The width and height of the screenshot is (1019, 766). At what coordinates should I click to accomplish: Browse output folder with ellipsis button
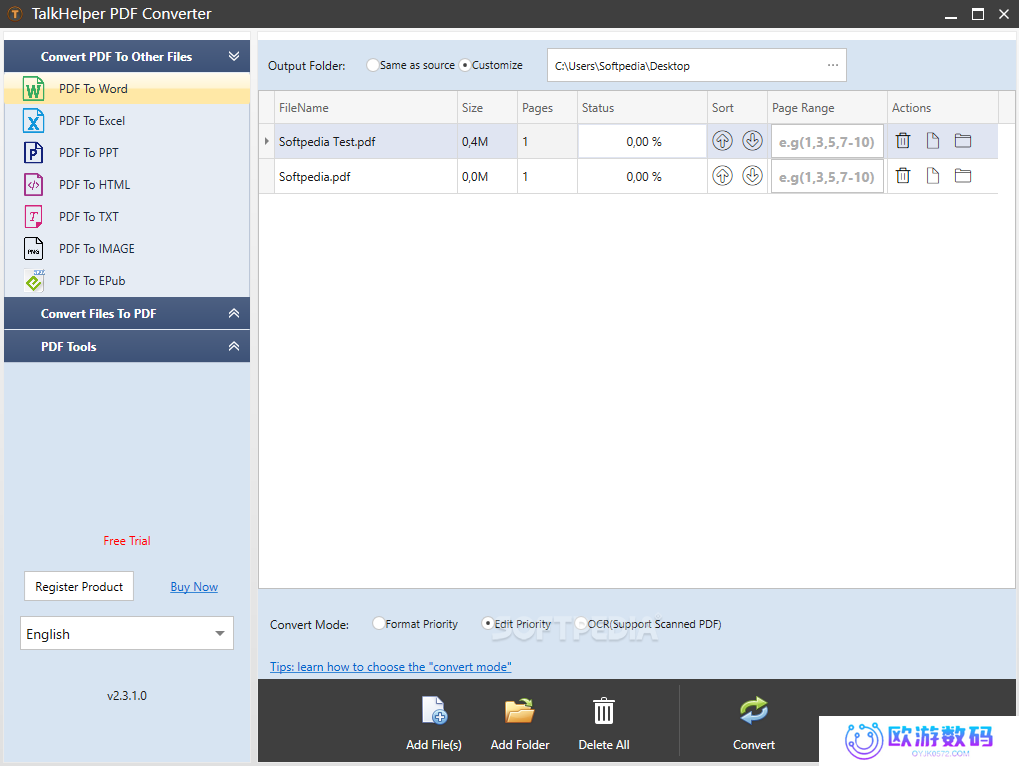click(832, 65)
